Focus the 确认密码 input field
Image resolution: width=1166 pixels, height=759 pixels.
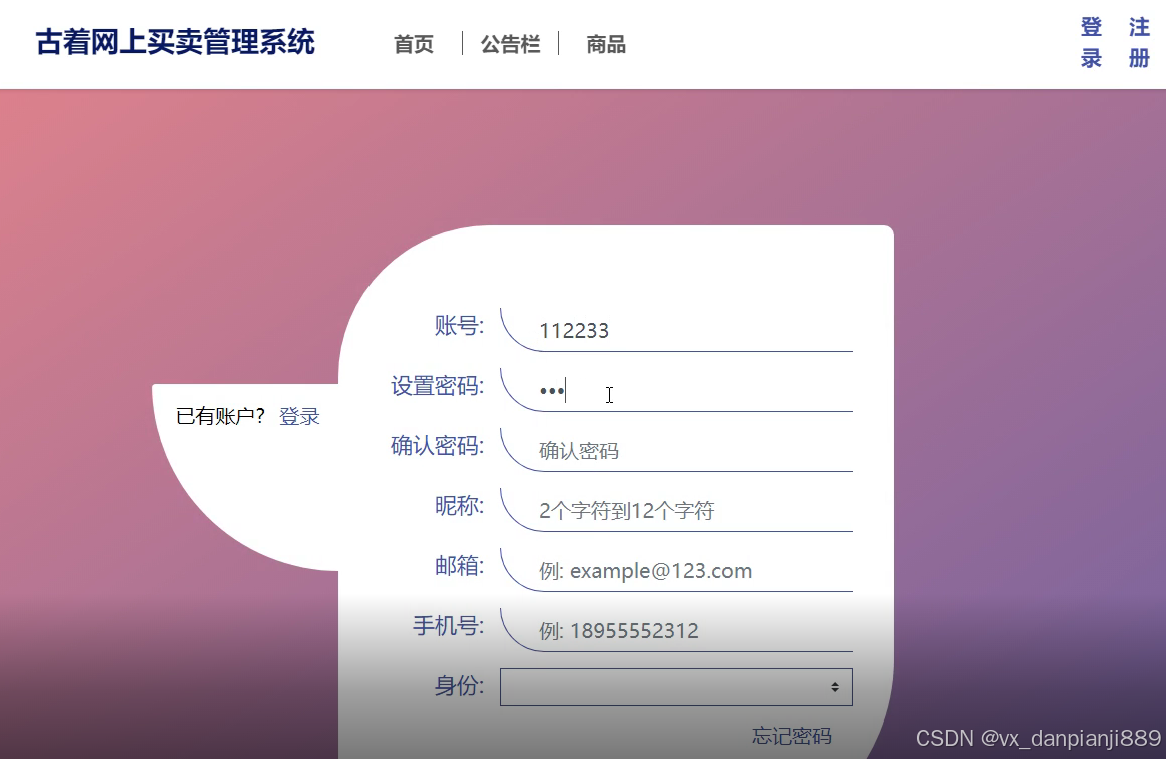[x=676, y=450]
